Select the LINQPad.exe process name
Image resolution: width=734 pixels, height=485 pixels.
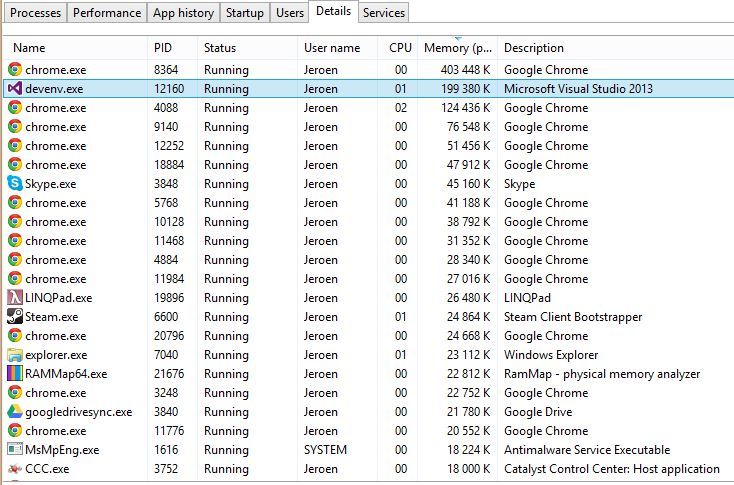59,298
